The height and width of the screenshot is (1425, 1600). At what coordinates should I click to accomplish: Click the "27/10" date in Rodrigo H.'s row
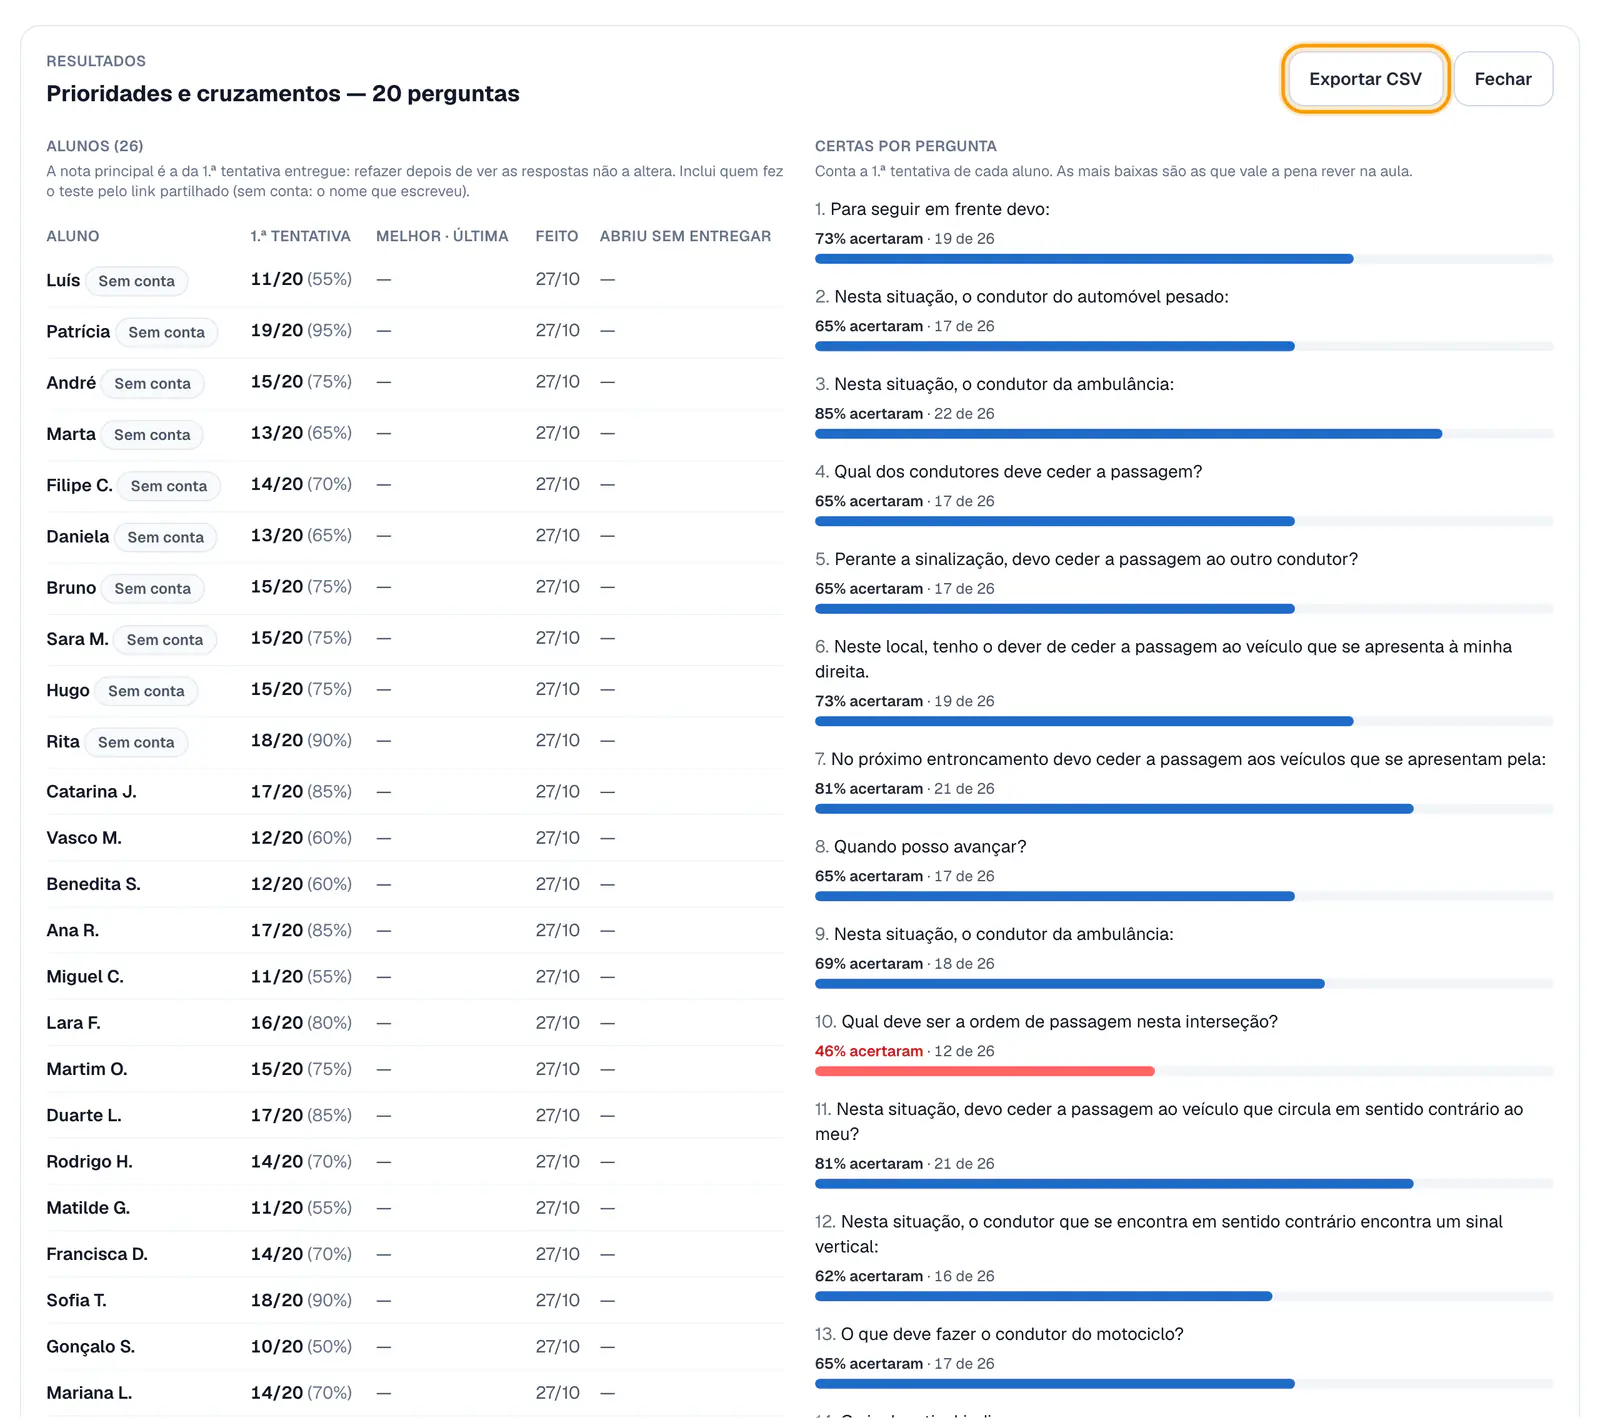557,1161
